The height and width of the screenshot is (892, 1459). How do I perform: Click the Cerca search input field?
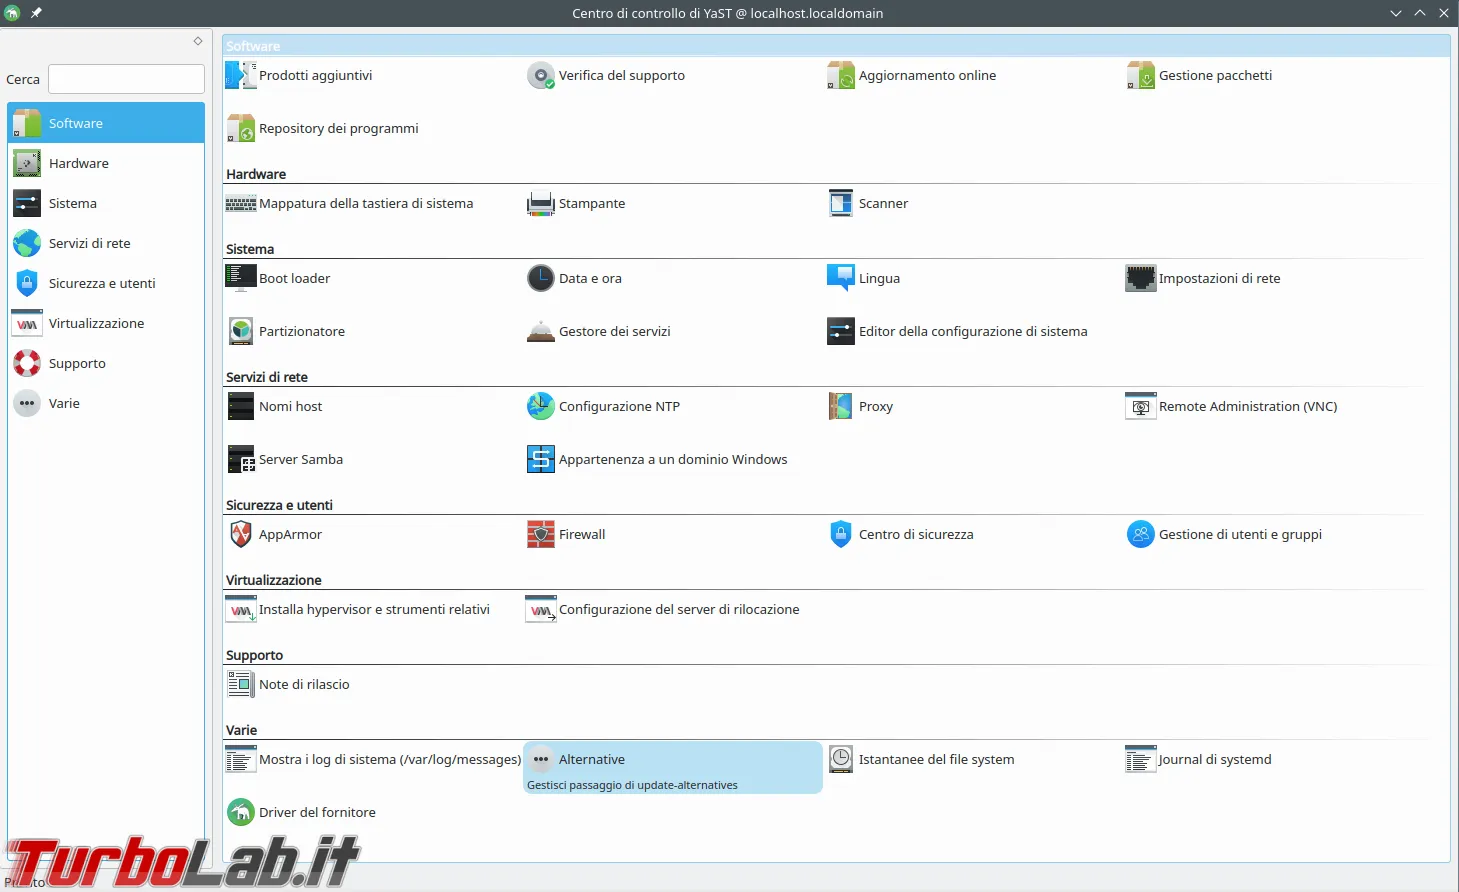tap(126, 79)
